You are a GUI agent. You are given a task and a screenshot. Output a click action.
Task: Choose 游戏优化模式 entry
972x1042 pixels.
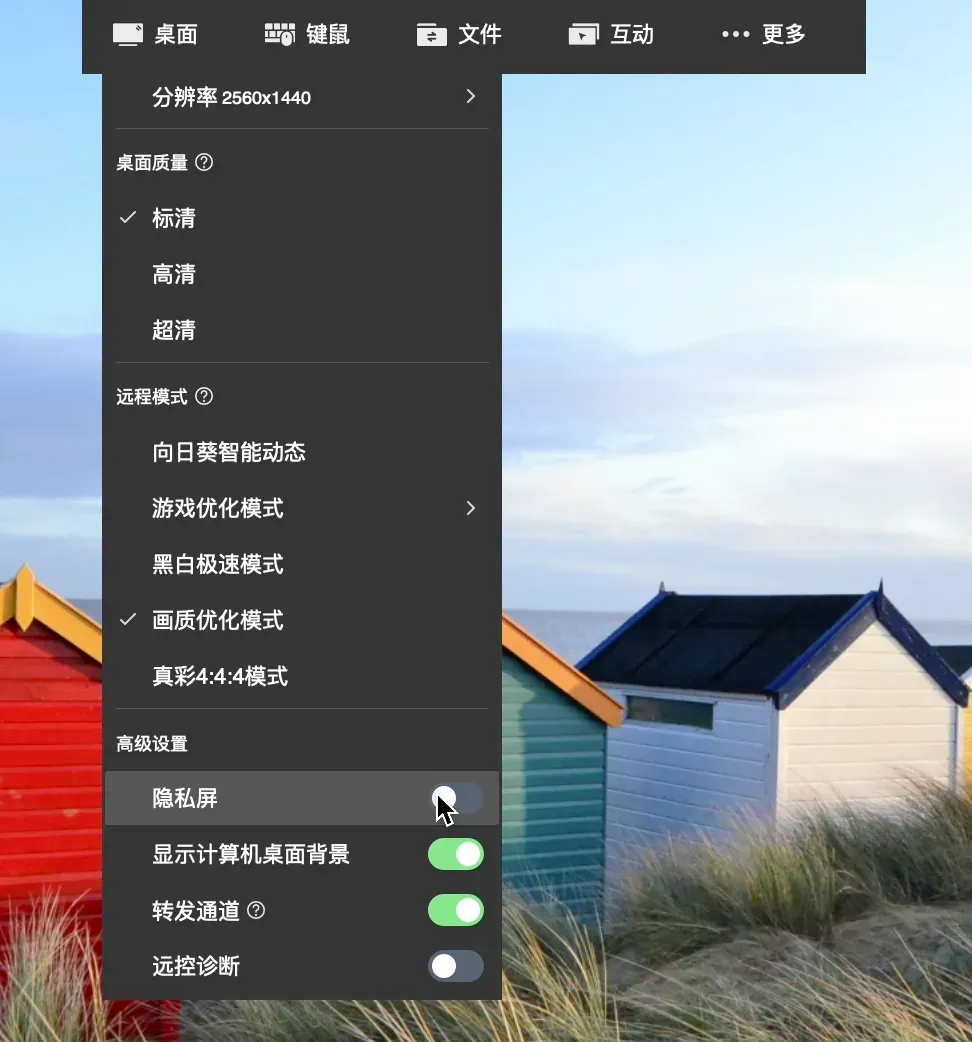click(302, 508)
